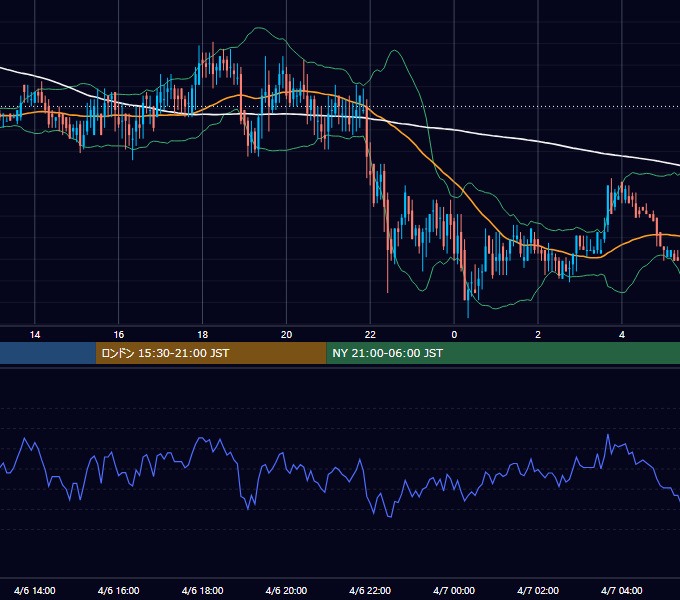Click the 0 hour label on the price chart axis
Viewport: 680px width, 600px height.
(x=454, y=335)
